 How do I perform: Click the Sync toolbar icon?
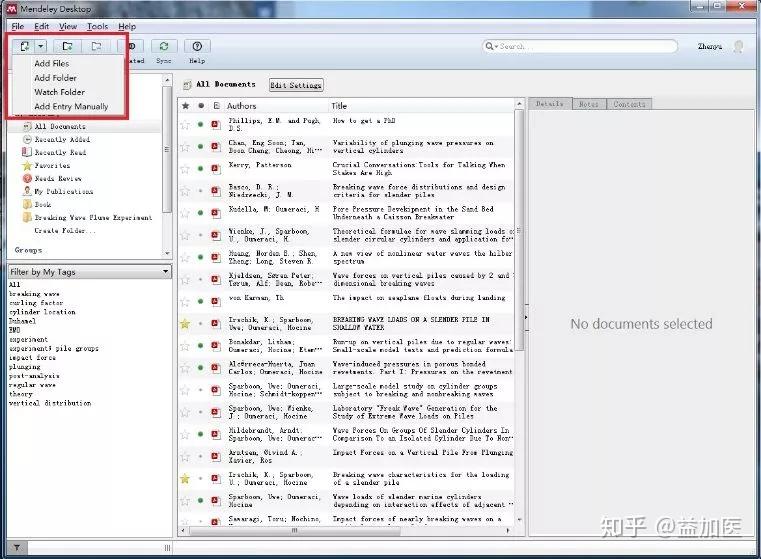coord(164,46)
